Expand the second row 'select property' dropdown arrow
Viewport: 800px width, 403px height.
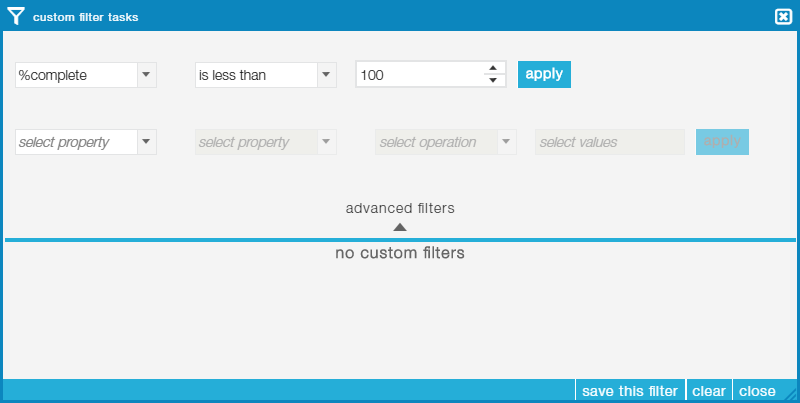point(146,142)
